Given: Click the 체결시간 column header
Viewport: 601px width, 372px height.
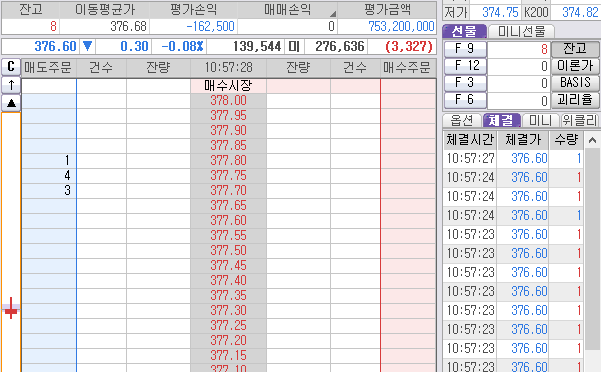Looking at the screenshot, I should point(470,140).
